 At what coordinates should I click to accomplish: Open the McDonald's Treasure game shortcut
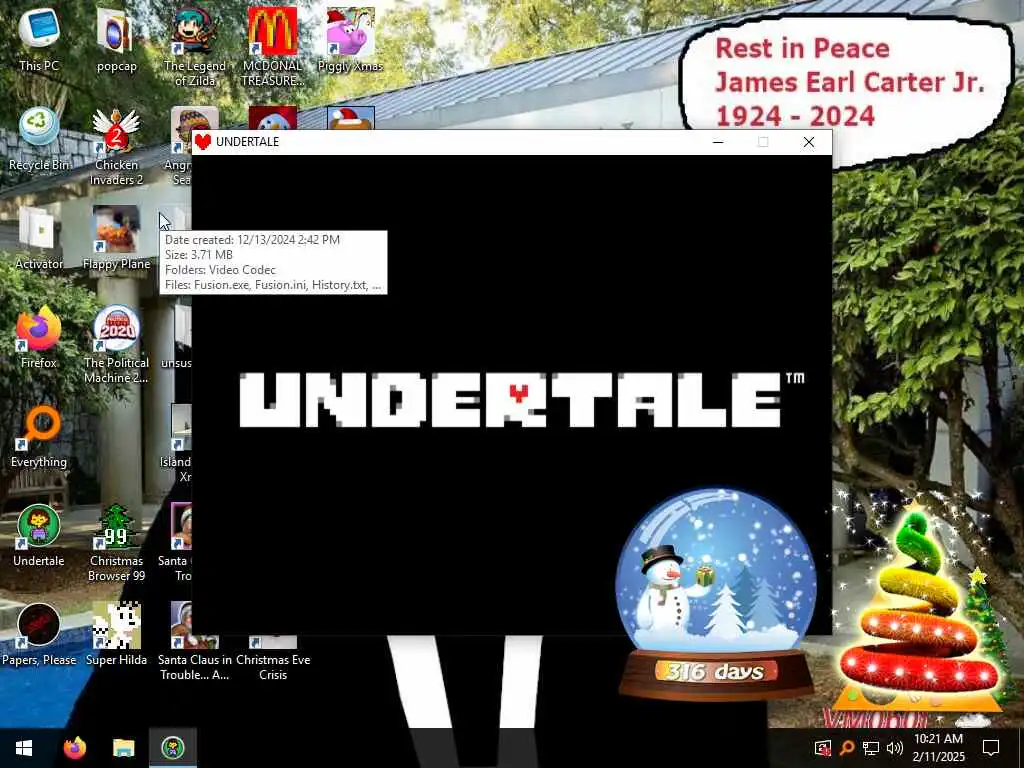272,46
